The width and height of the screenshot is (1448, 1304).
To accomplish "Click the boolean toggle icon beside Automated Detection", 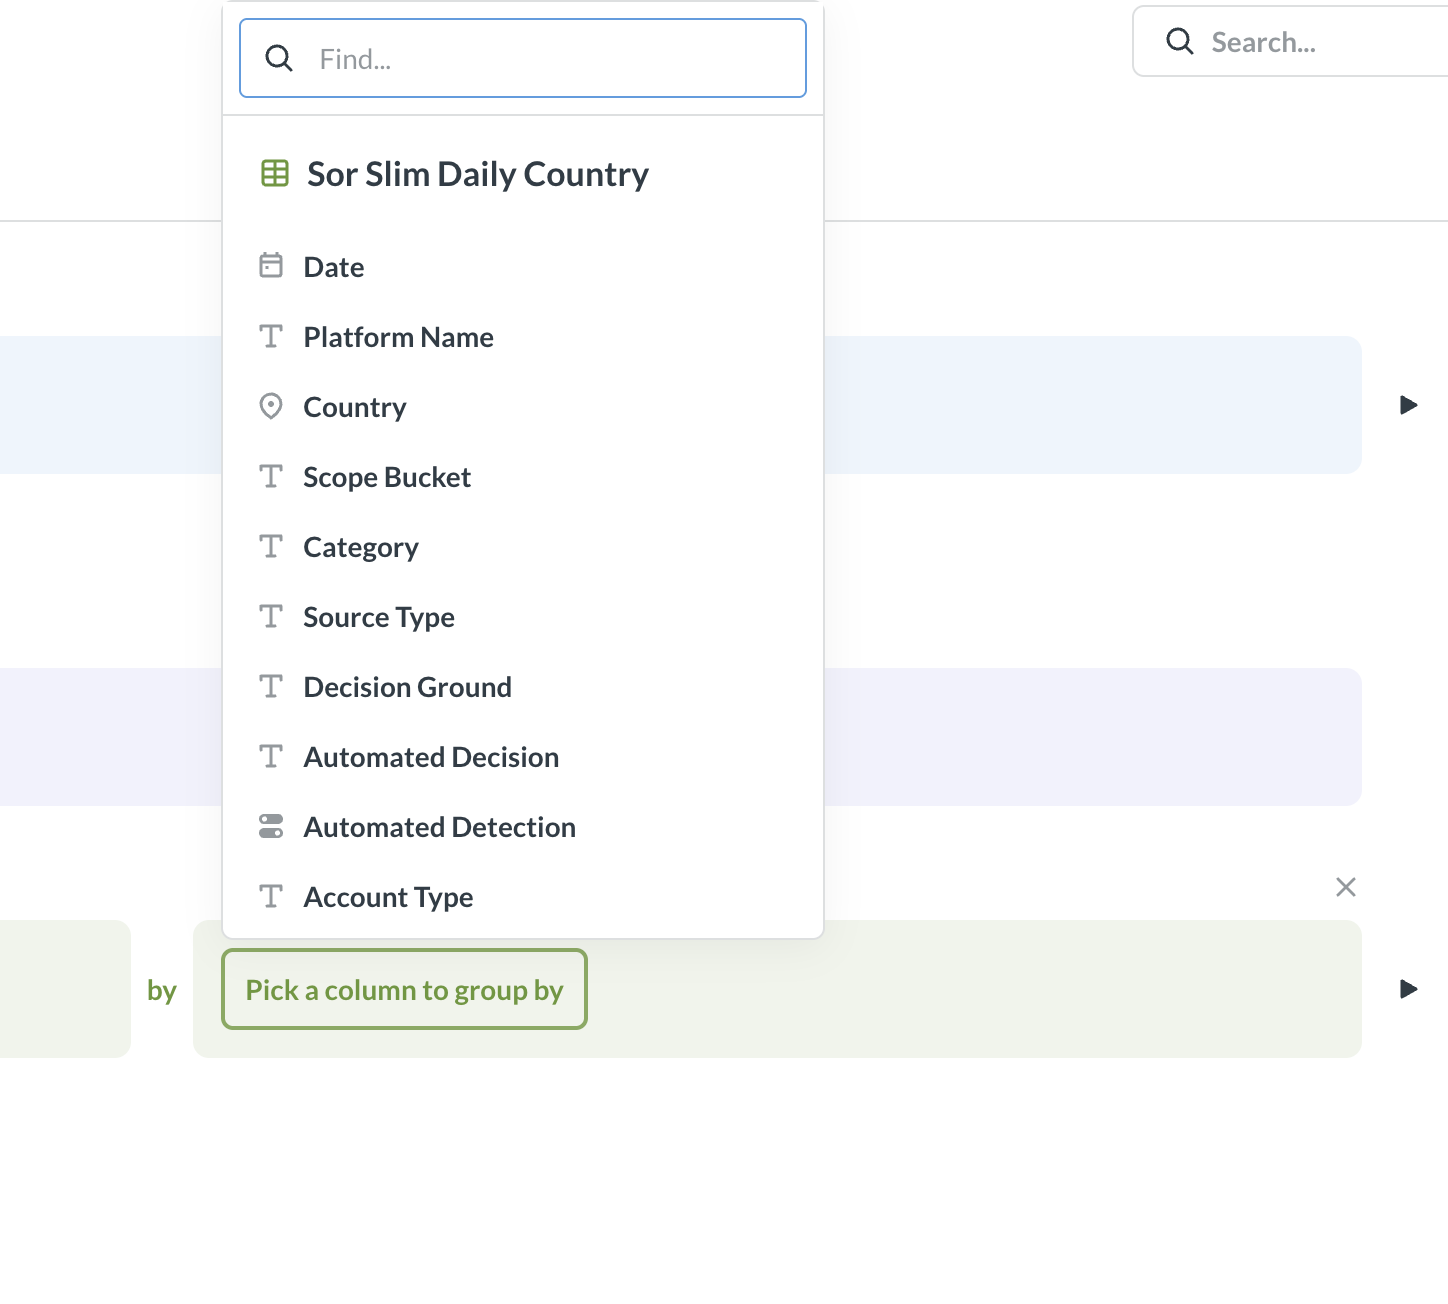I will pyautogui.click(x=271, y=826).
